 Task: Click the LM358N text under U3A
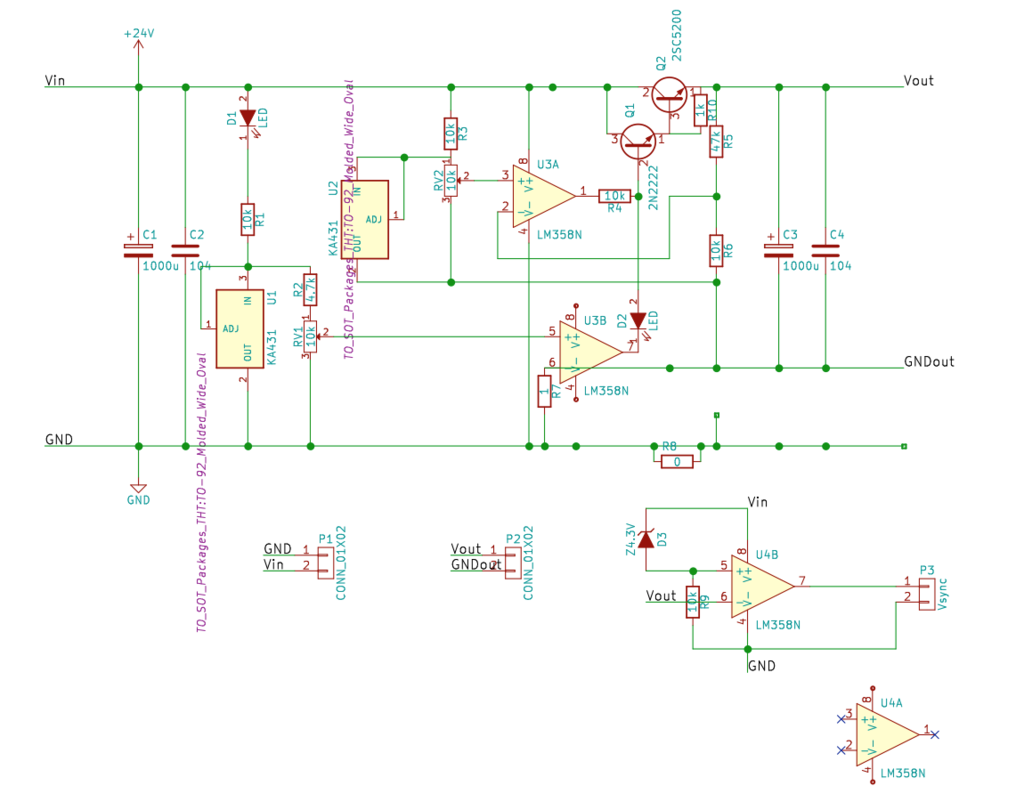click(x=559, y=235)
